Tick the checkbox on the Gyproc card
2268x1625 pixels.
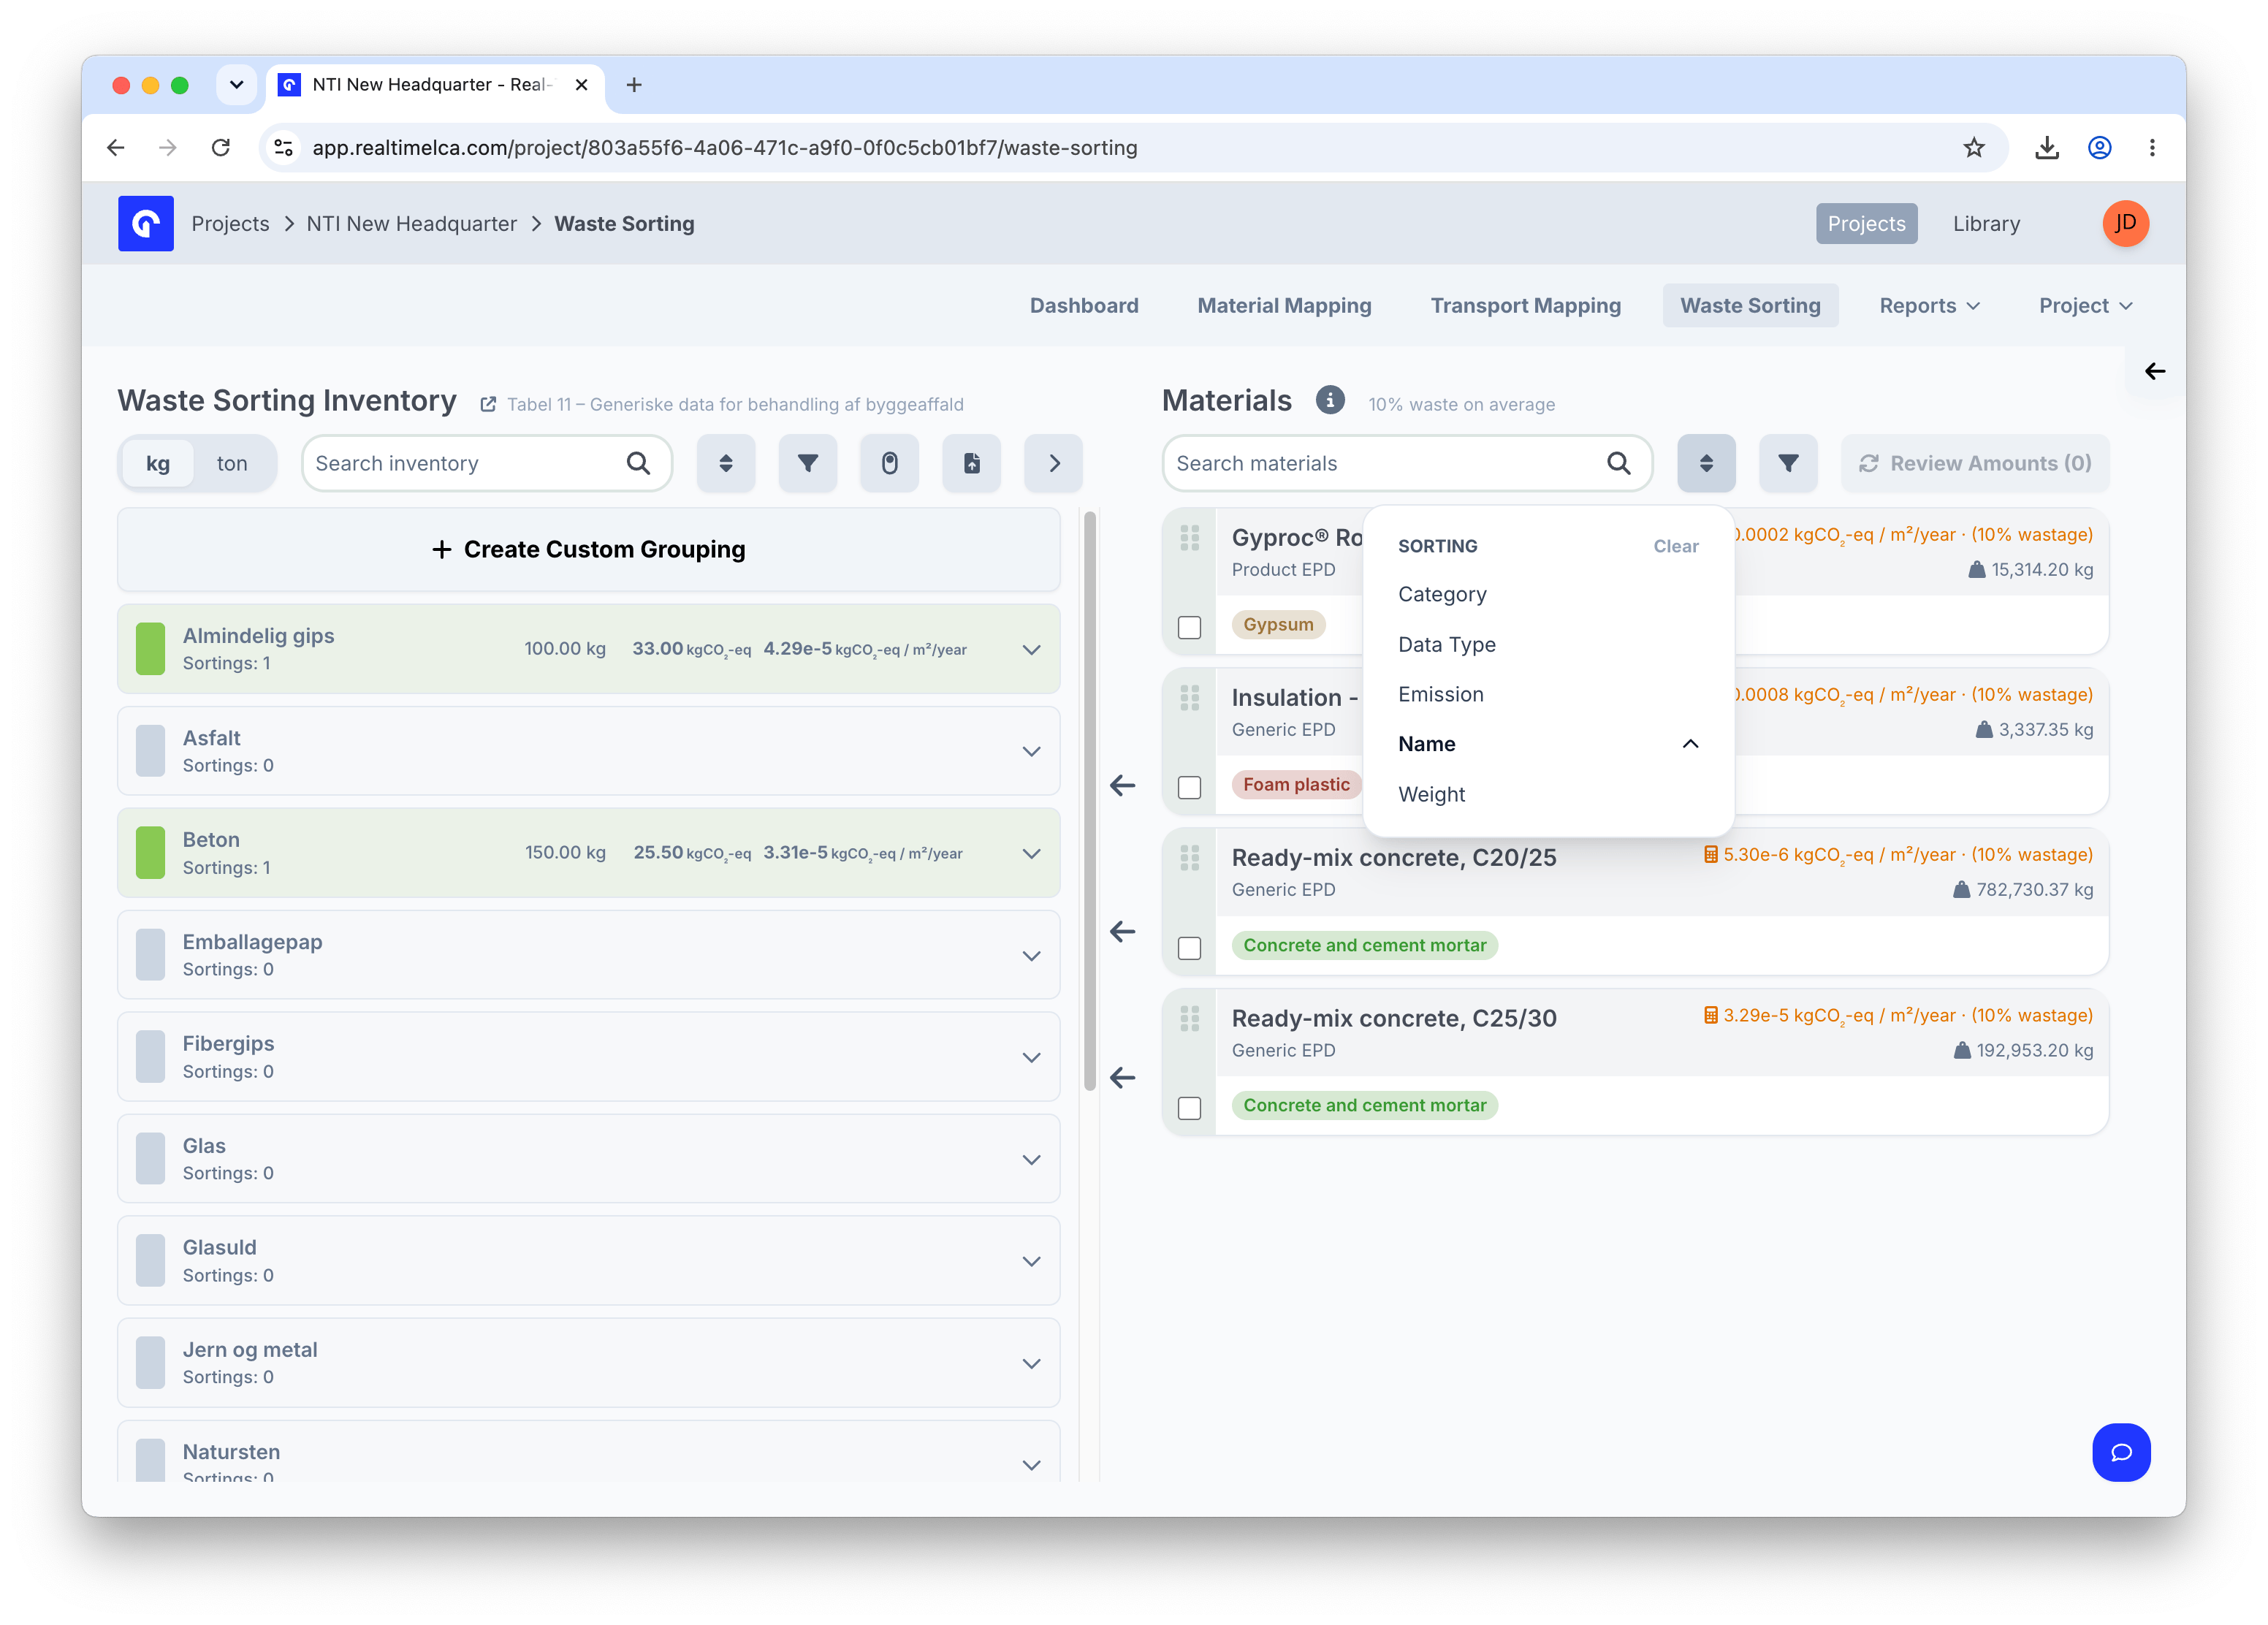[x=1190, y=628]
